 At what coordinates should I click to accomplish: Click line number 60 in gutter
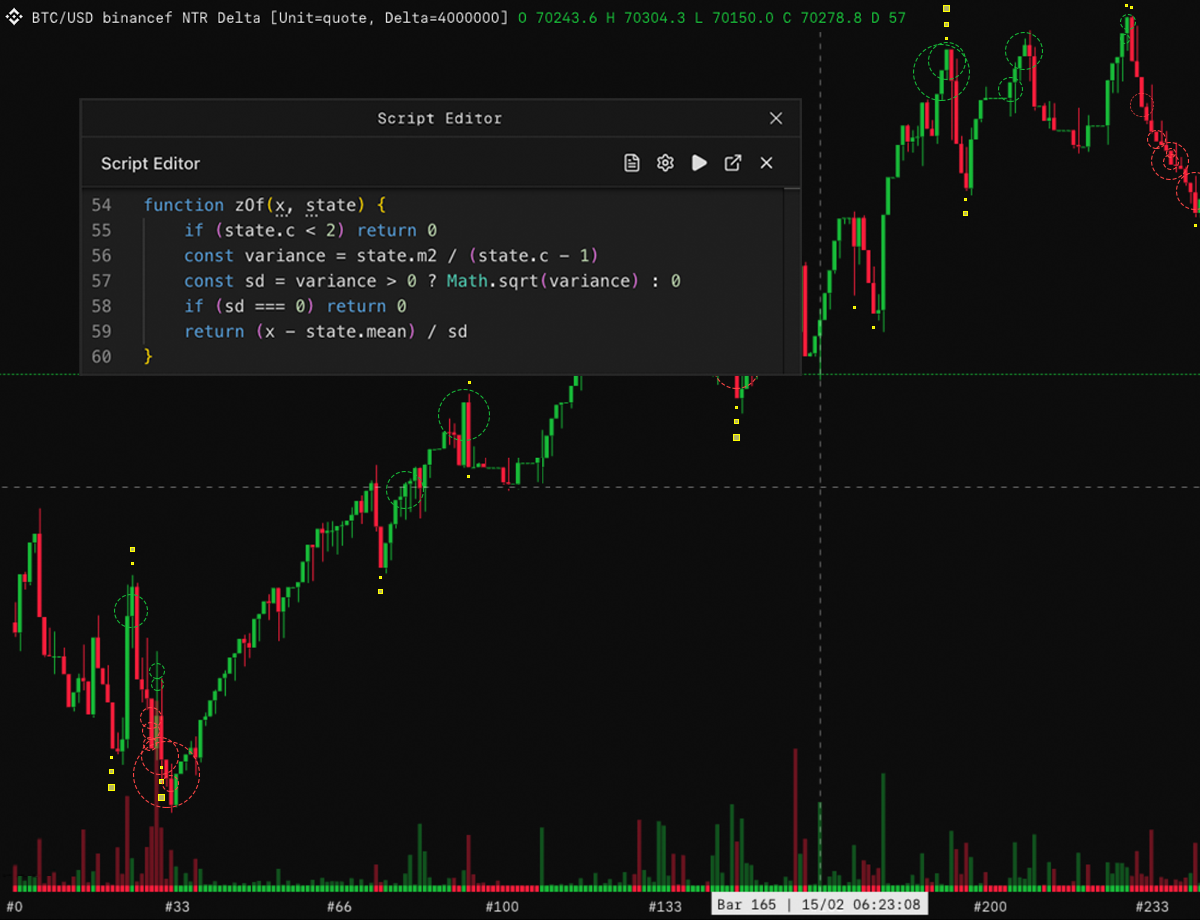(102, 357)
